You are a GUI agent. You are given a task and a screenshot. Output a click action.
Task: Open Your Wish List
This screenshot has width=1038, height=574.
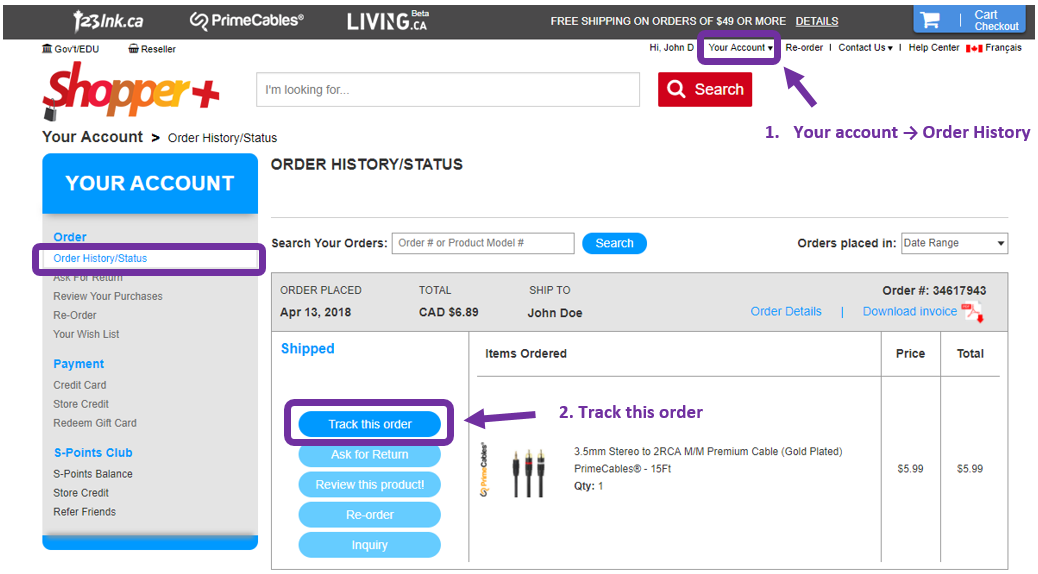(x=86, y=334)
